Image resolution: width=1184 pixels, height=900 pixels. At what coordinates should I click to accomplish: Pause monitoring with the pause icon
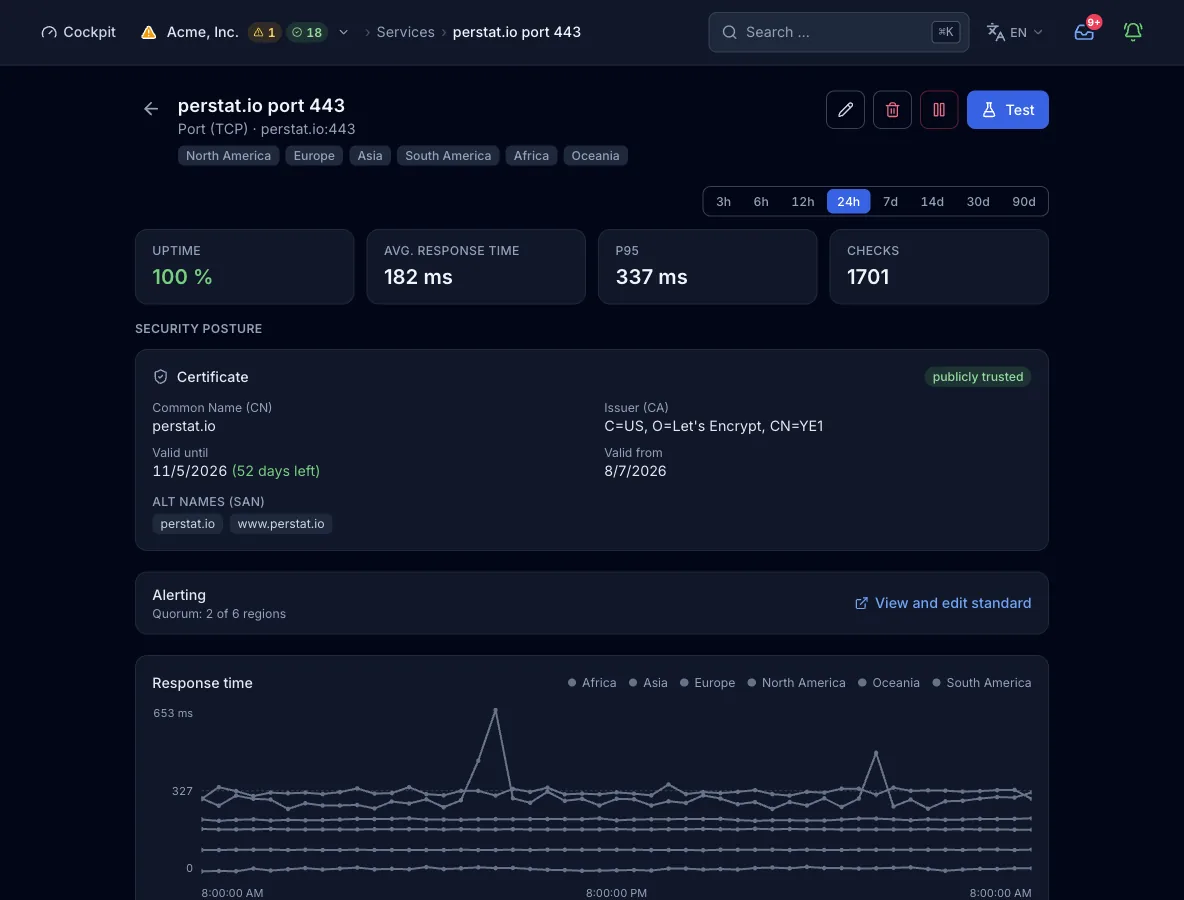coord(939,109)
